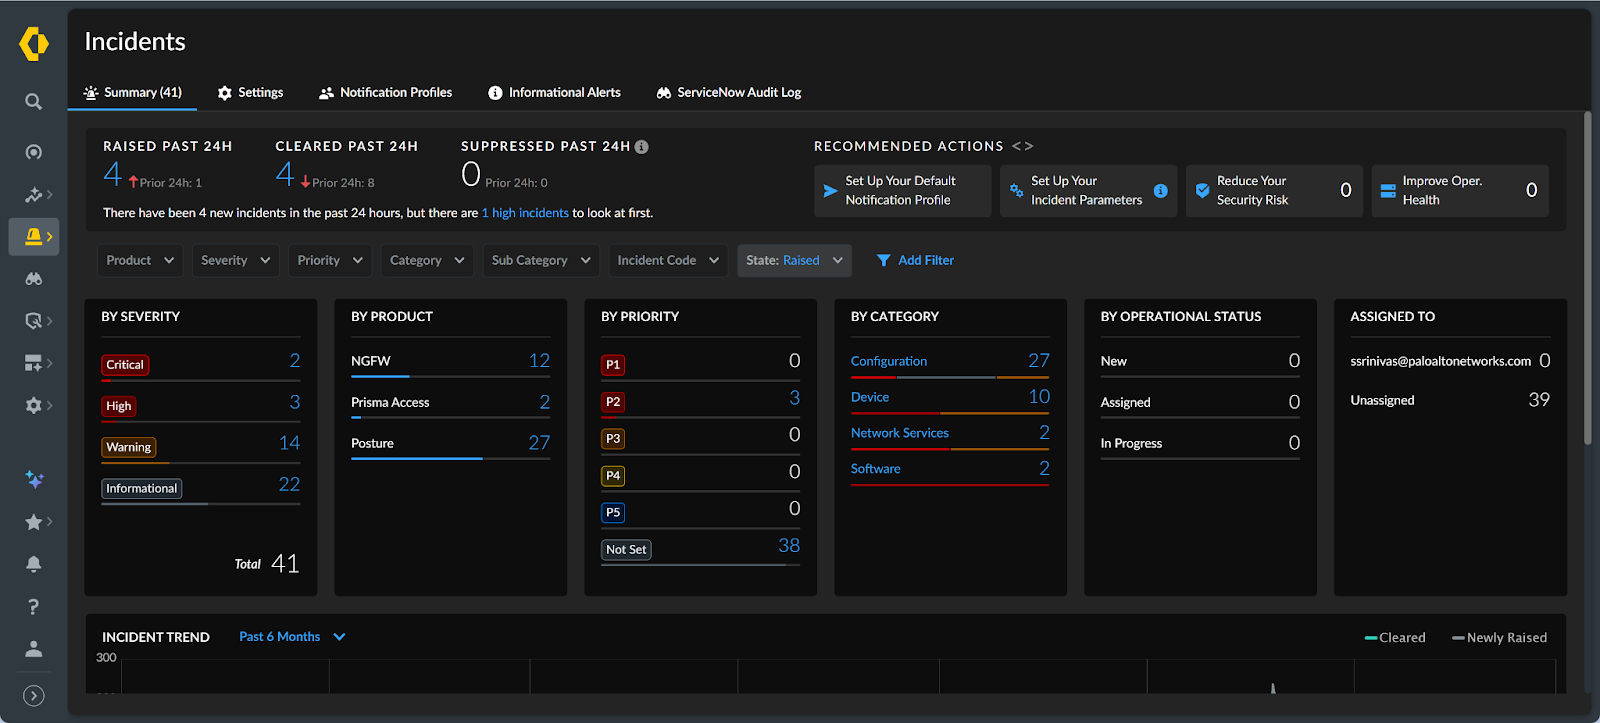Follow the '1 high incidents' link

pyautogui.click(x=525, y=213)
